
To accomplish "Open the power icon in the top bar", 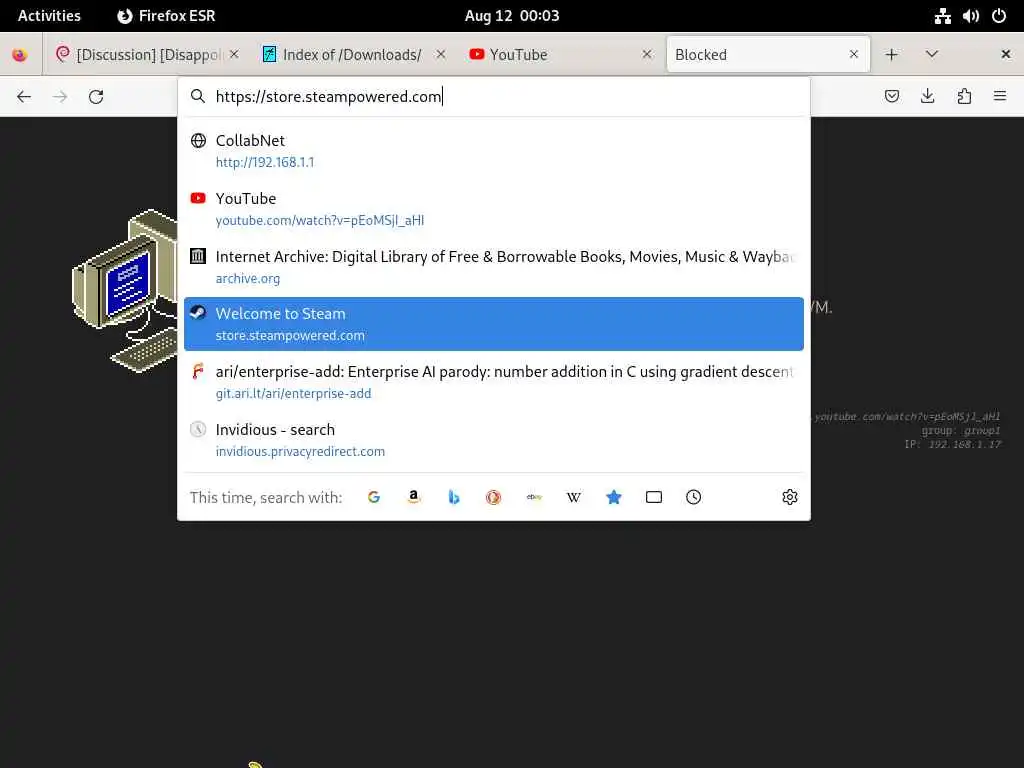I will pos(999,16).
